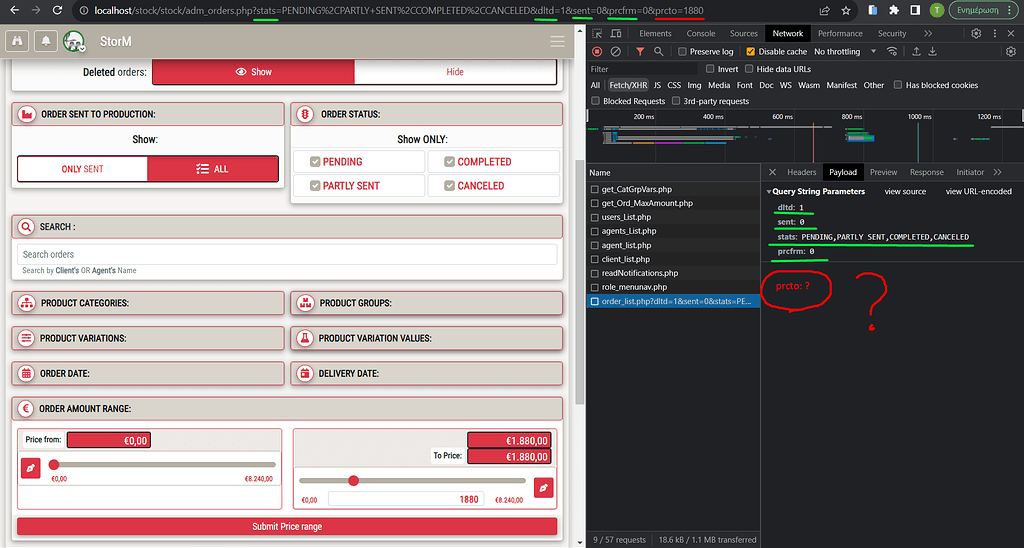
Task: Enable the Preserve log checkbox
Action: [683, 51]
